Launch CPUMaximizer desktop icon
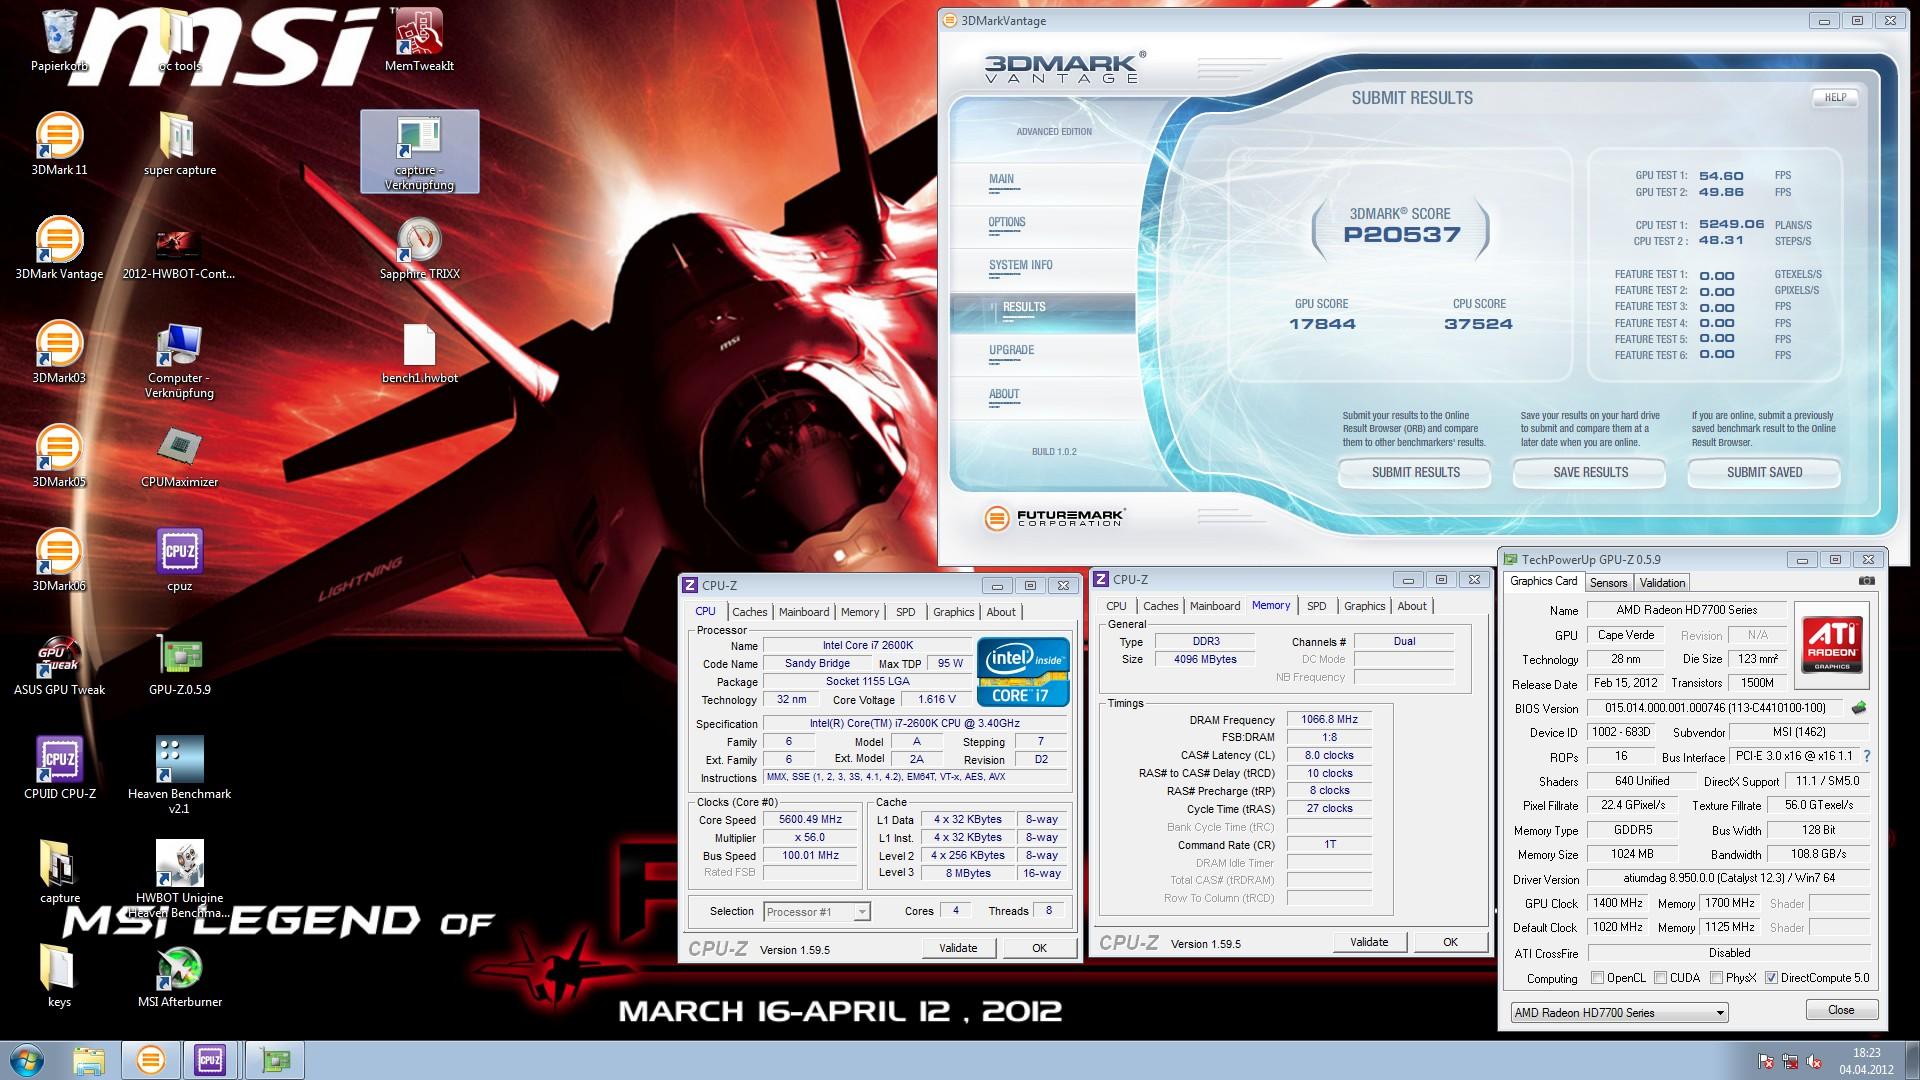 click(x=179, y=456)
